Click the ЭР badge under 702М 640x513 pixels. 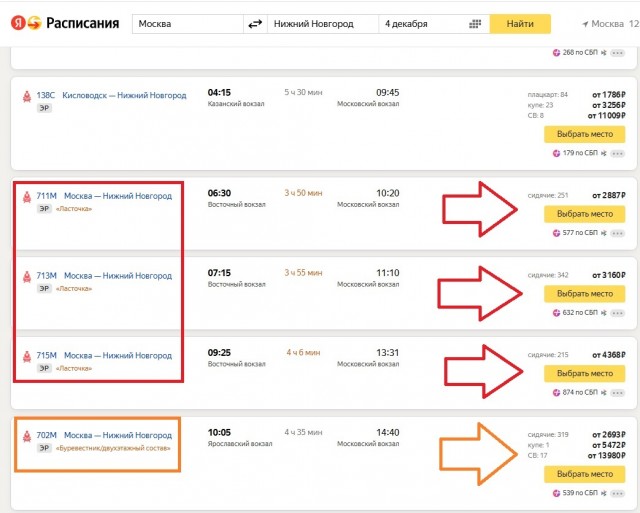coord(44,448)
